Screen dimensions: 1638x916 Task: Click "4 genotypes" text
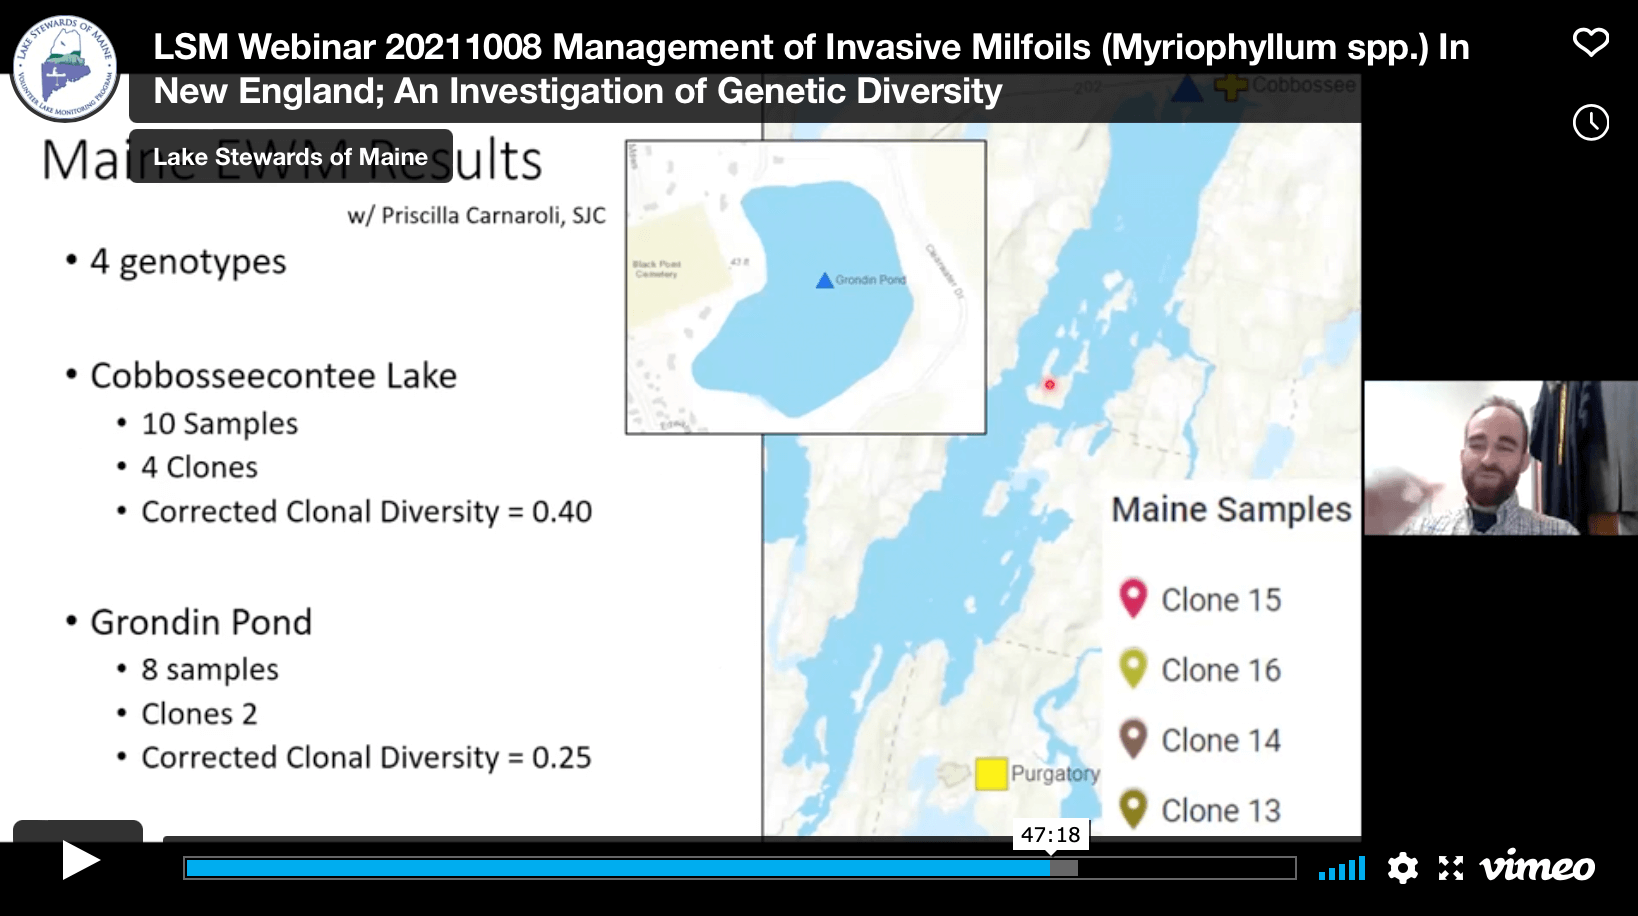point(188,262)
